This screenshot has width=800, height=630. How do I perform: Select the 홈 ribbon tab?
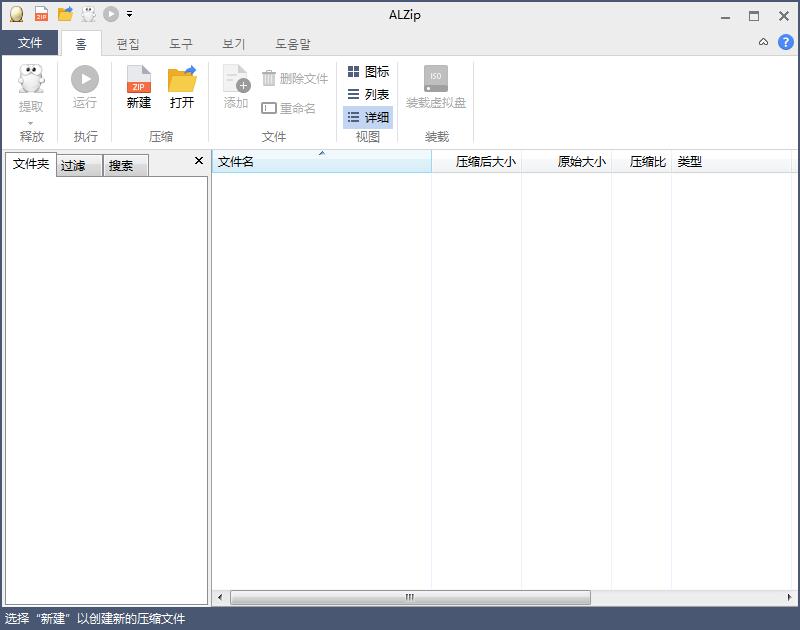pos(81,44)
